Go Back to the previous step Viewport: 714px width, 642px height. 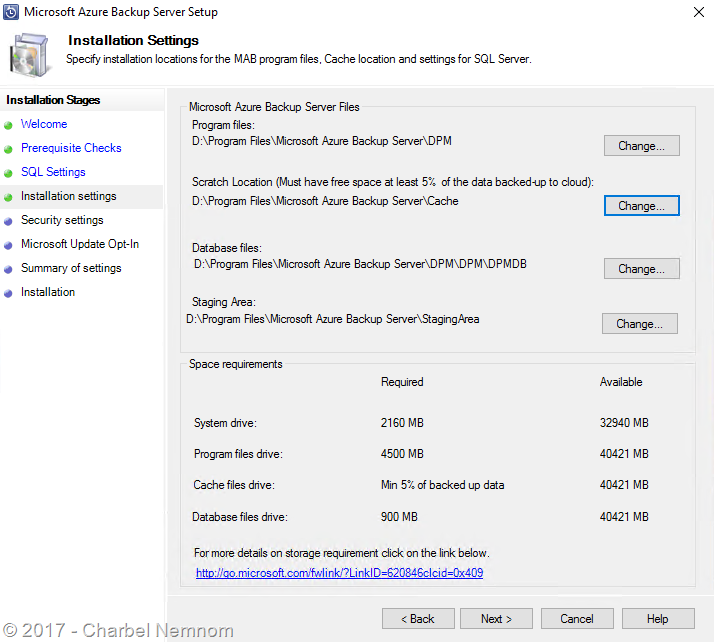(x=418, y=619)
